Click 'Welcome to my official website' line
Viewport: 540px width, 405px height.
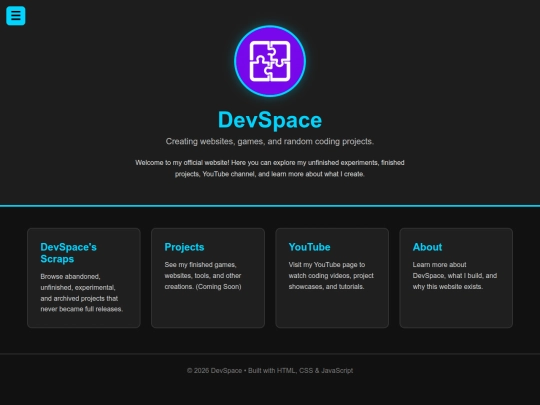click(270, 163)
